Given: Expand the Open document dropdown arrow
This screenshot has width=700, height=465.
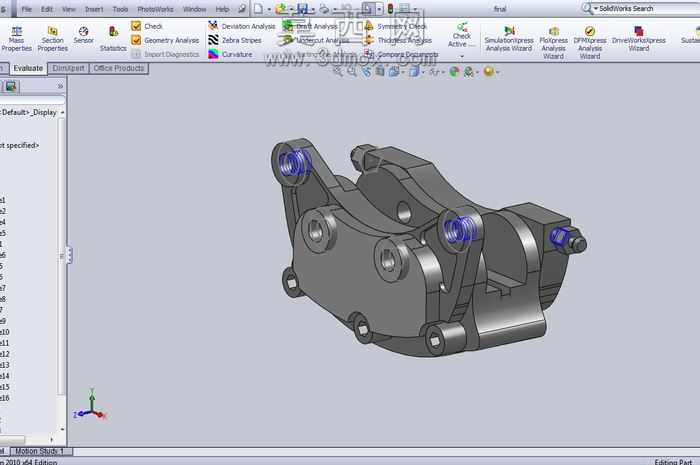Looking at the screenshot, I should point(292,9).
